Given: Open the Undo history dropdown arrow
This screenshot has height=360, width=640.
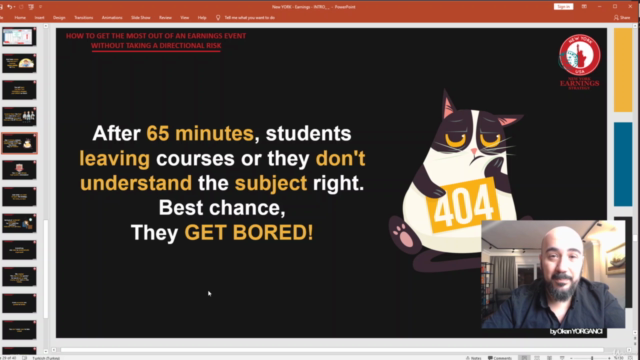Looking at the screenshot, I should 14,7.
